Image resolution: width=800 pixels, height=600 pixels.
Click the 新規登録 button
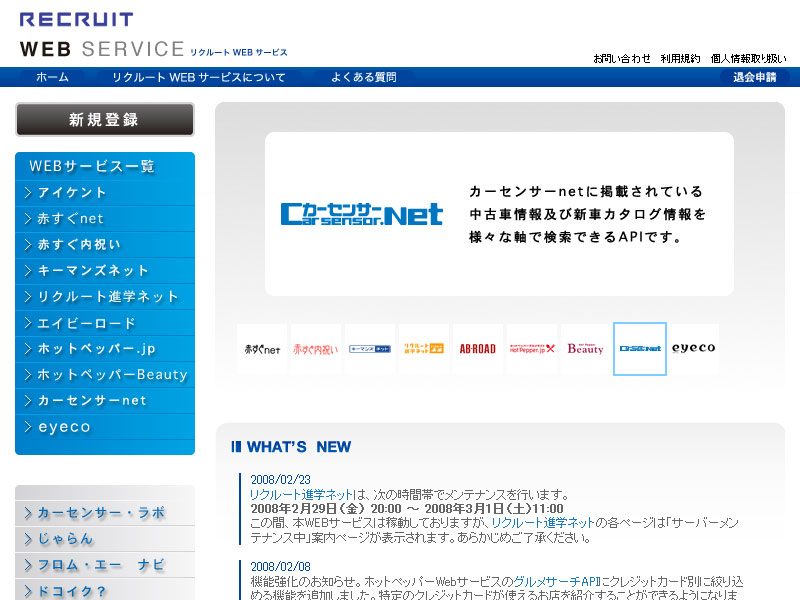pos(105,119)
